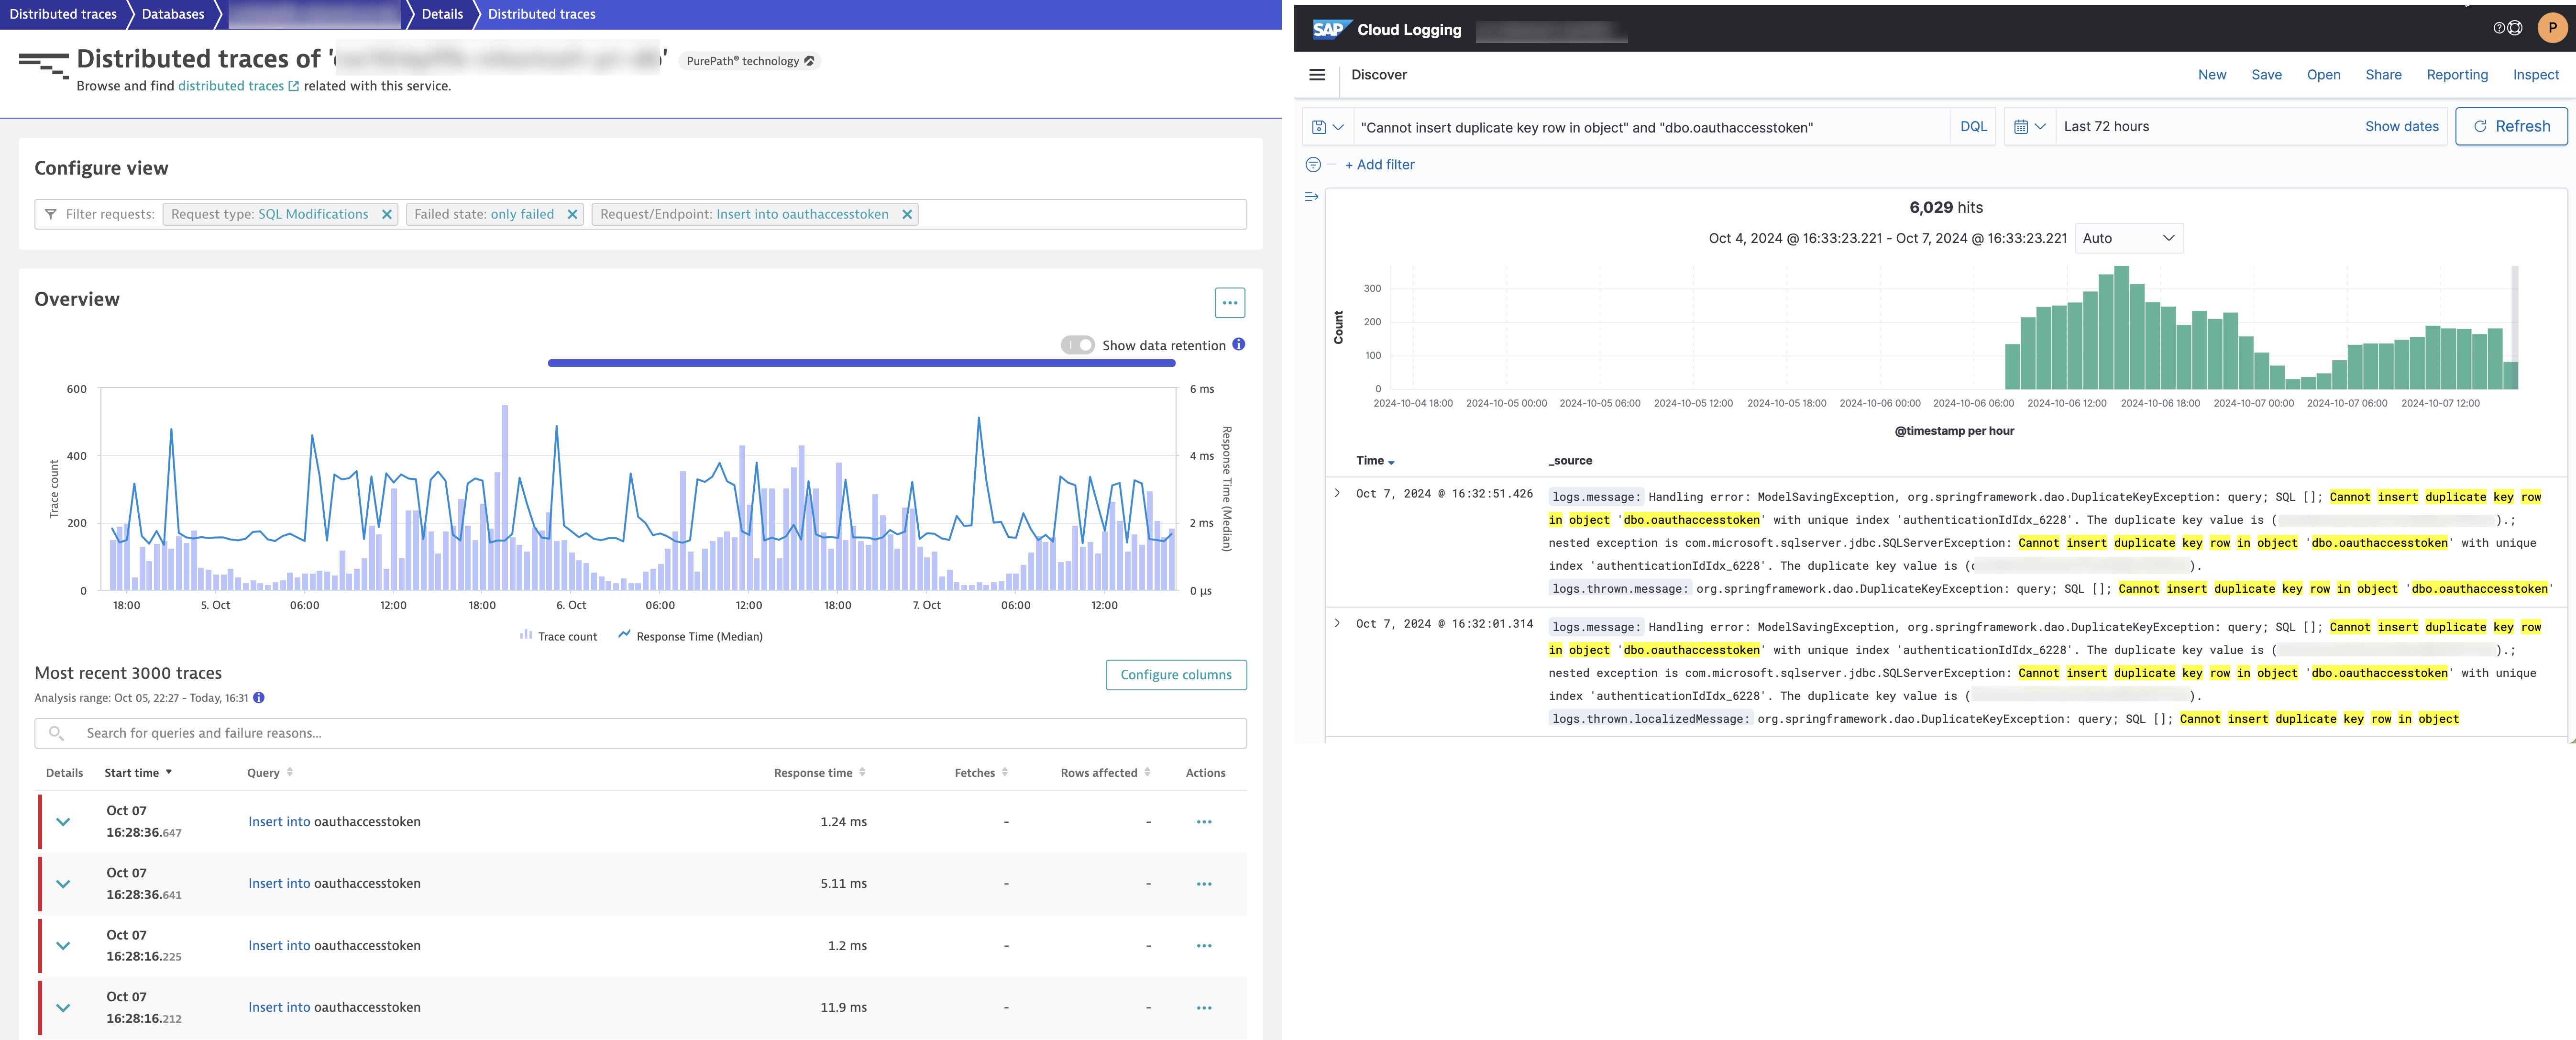Go to the Distributed traces first breadcrumb
This screenshot has width=2576, height=1040.
tap(63, 14)
